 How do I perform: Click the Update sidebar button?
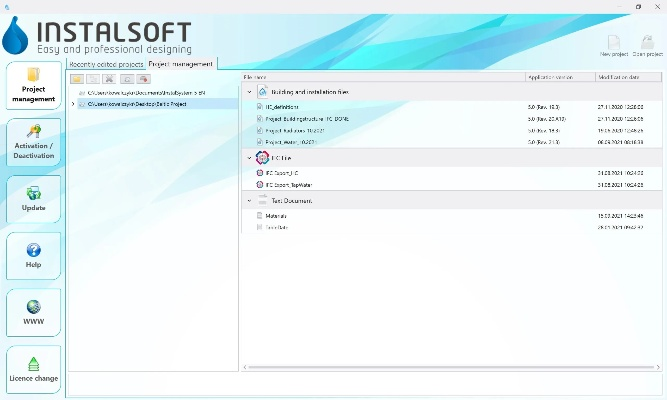pyautogui.click(x=33, y=199)
